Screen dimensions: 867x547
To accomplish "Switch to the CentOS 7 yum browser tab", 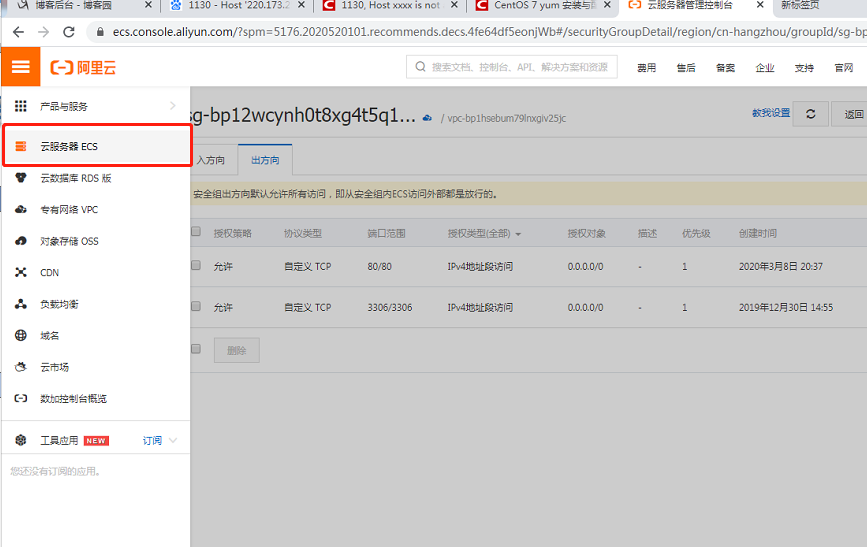I will (x=544, y=5).
